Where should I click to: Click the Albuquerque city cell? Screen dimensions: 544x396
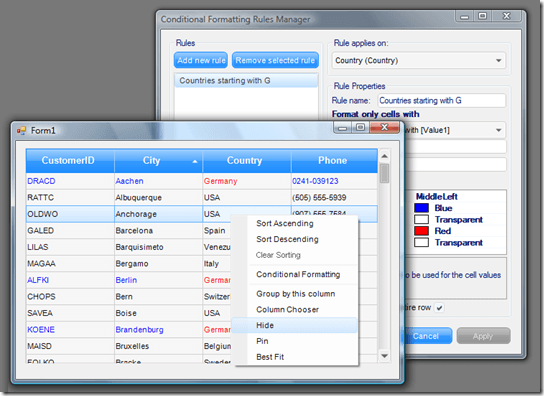(159, 197)
